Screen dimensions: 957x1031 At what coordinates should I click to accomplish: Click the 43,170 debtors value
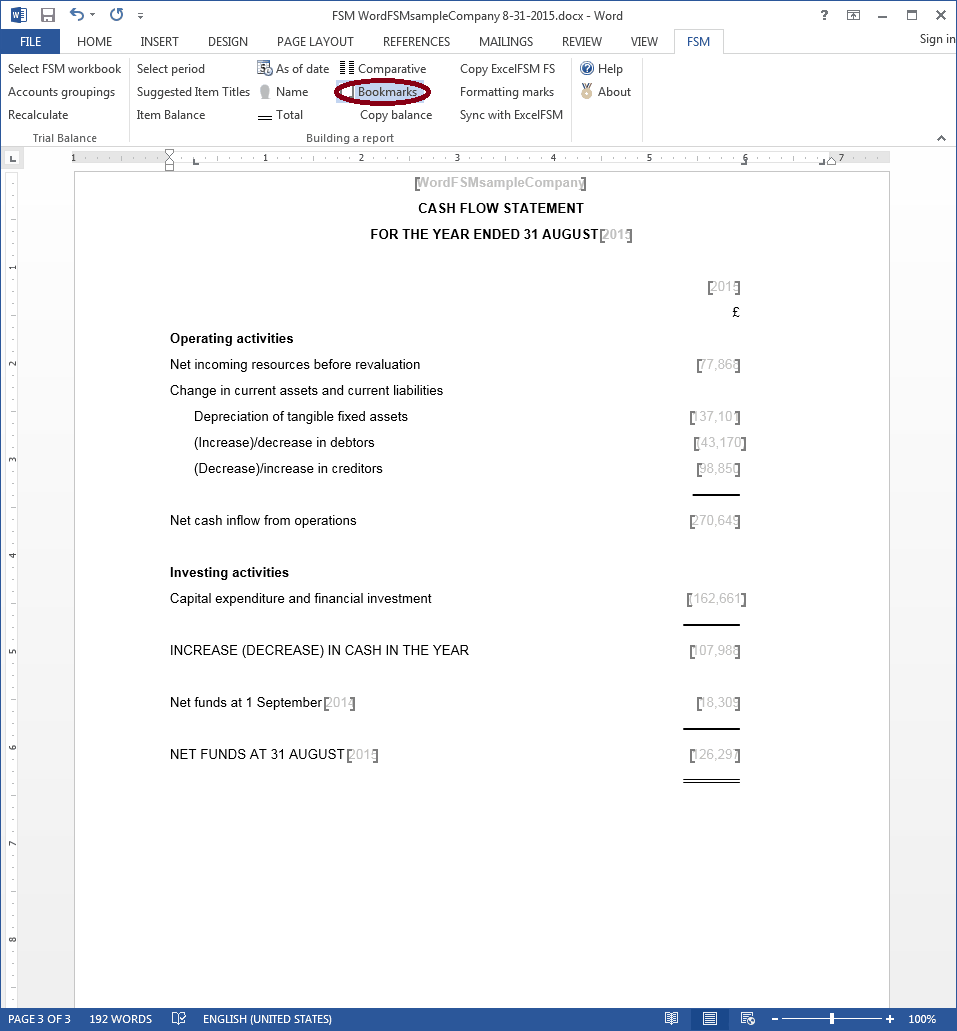tap(720, 443)
